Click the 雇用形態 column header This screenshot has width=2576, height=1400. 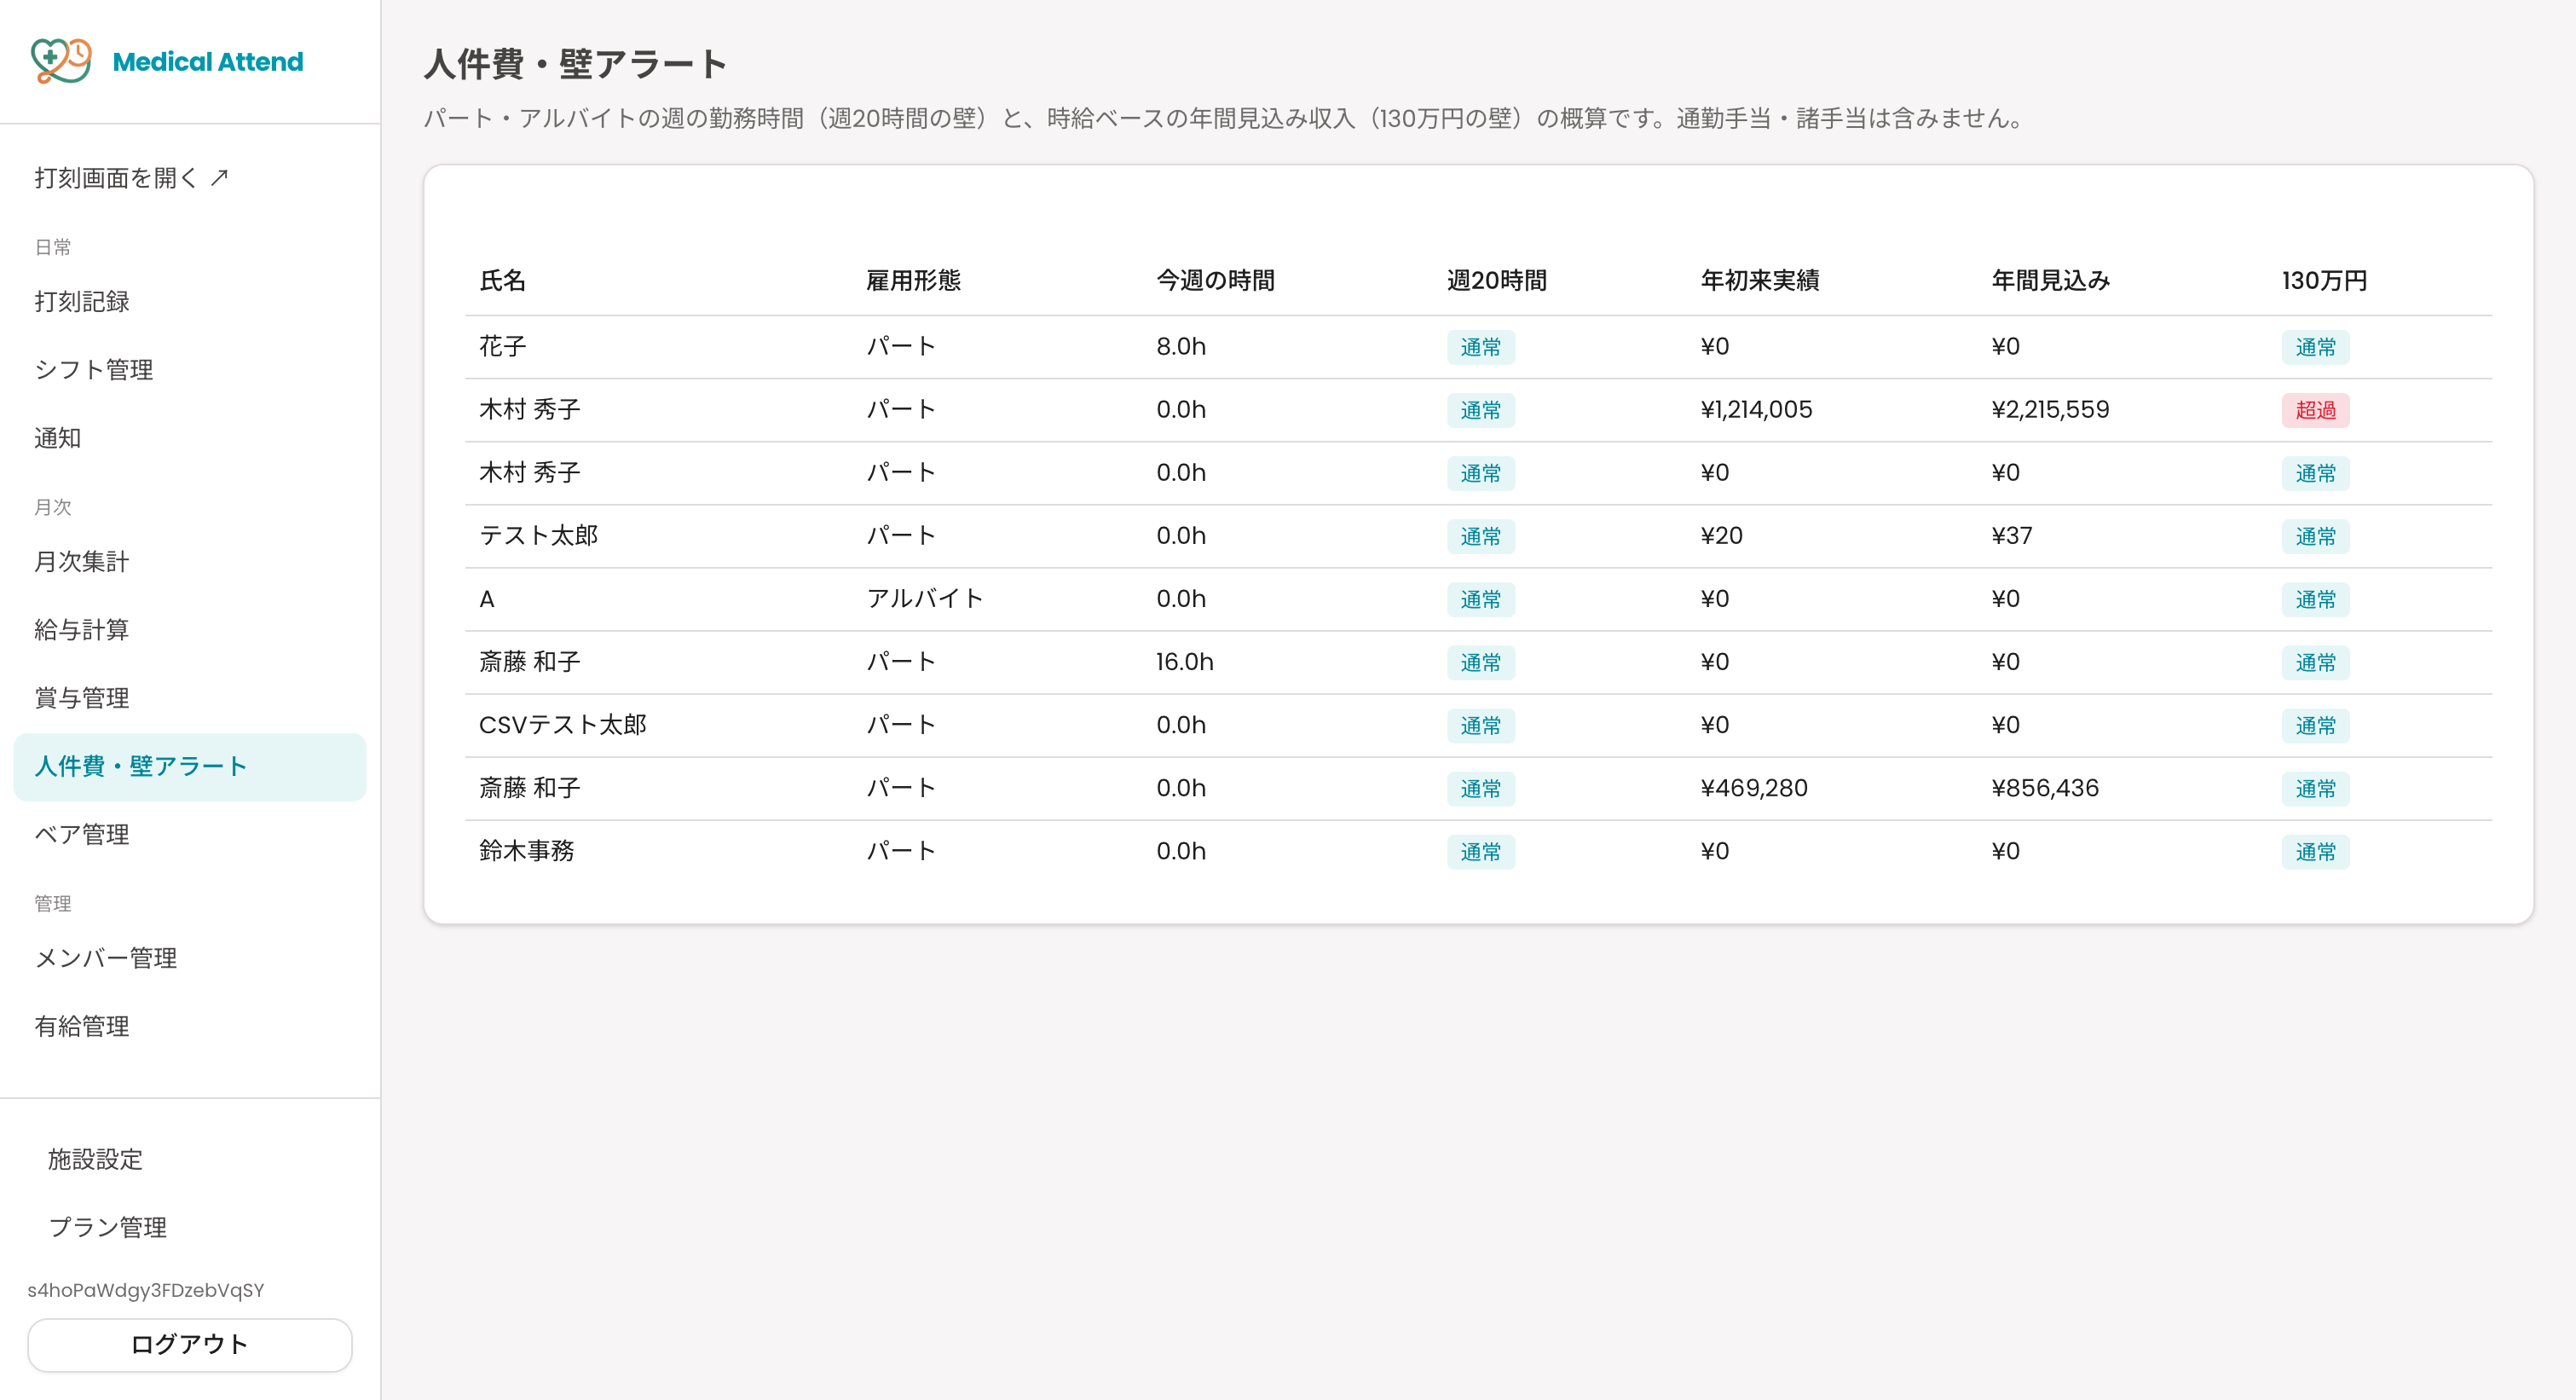pos(913,280)
